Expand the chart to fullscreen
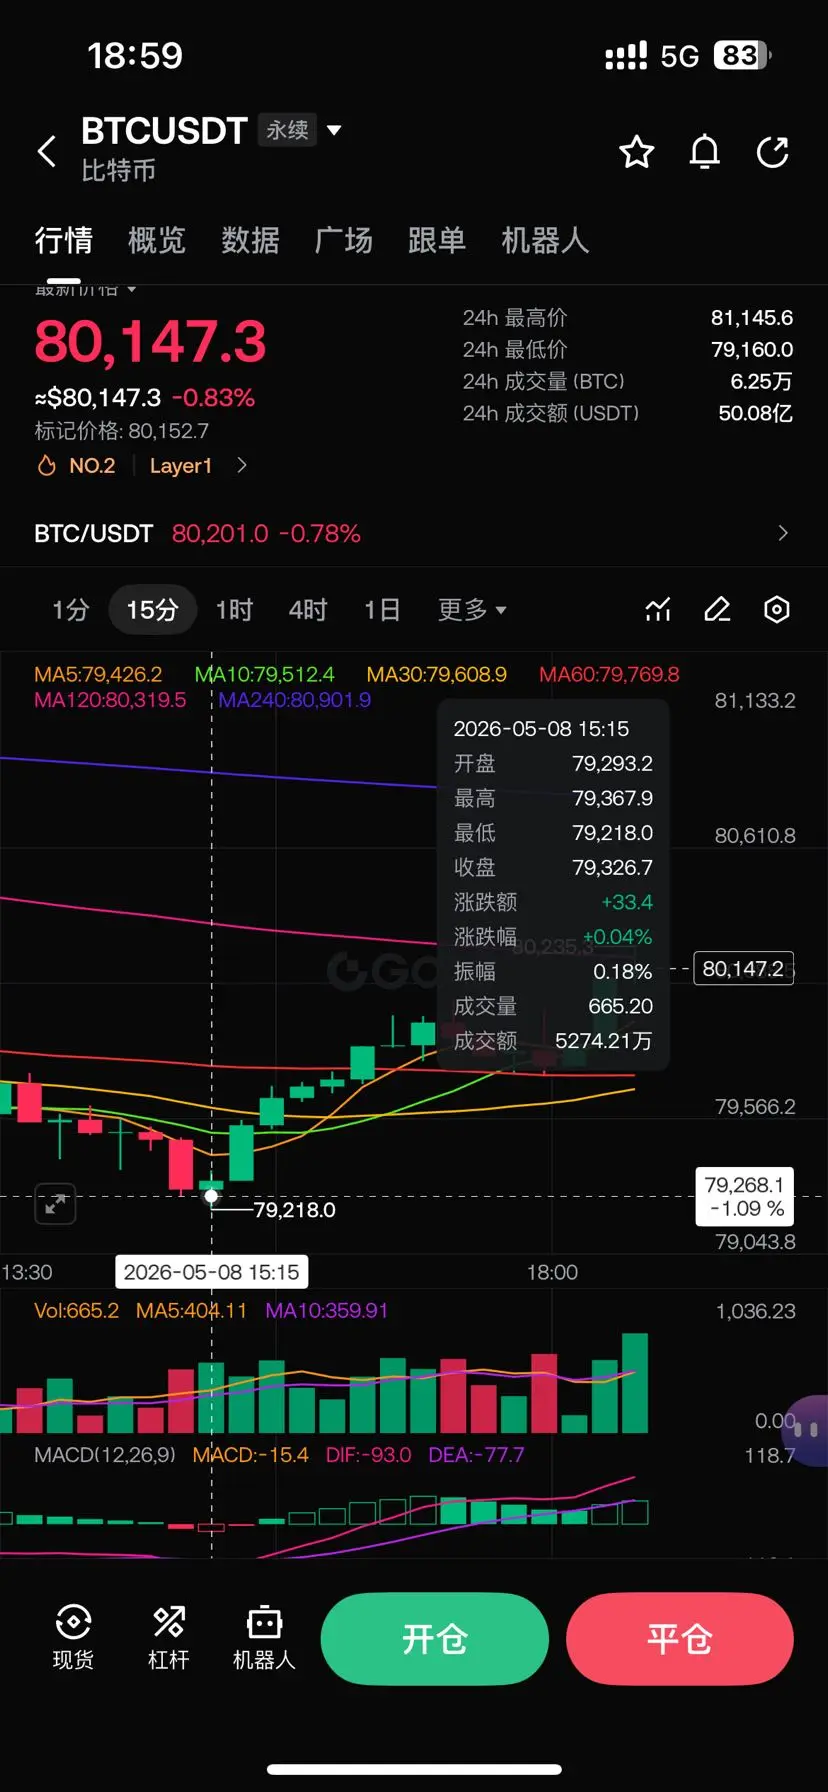The image size is (828, 1792). 55,1204
